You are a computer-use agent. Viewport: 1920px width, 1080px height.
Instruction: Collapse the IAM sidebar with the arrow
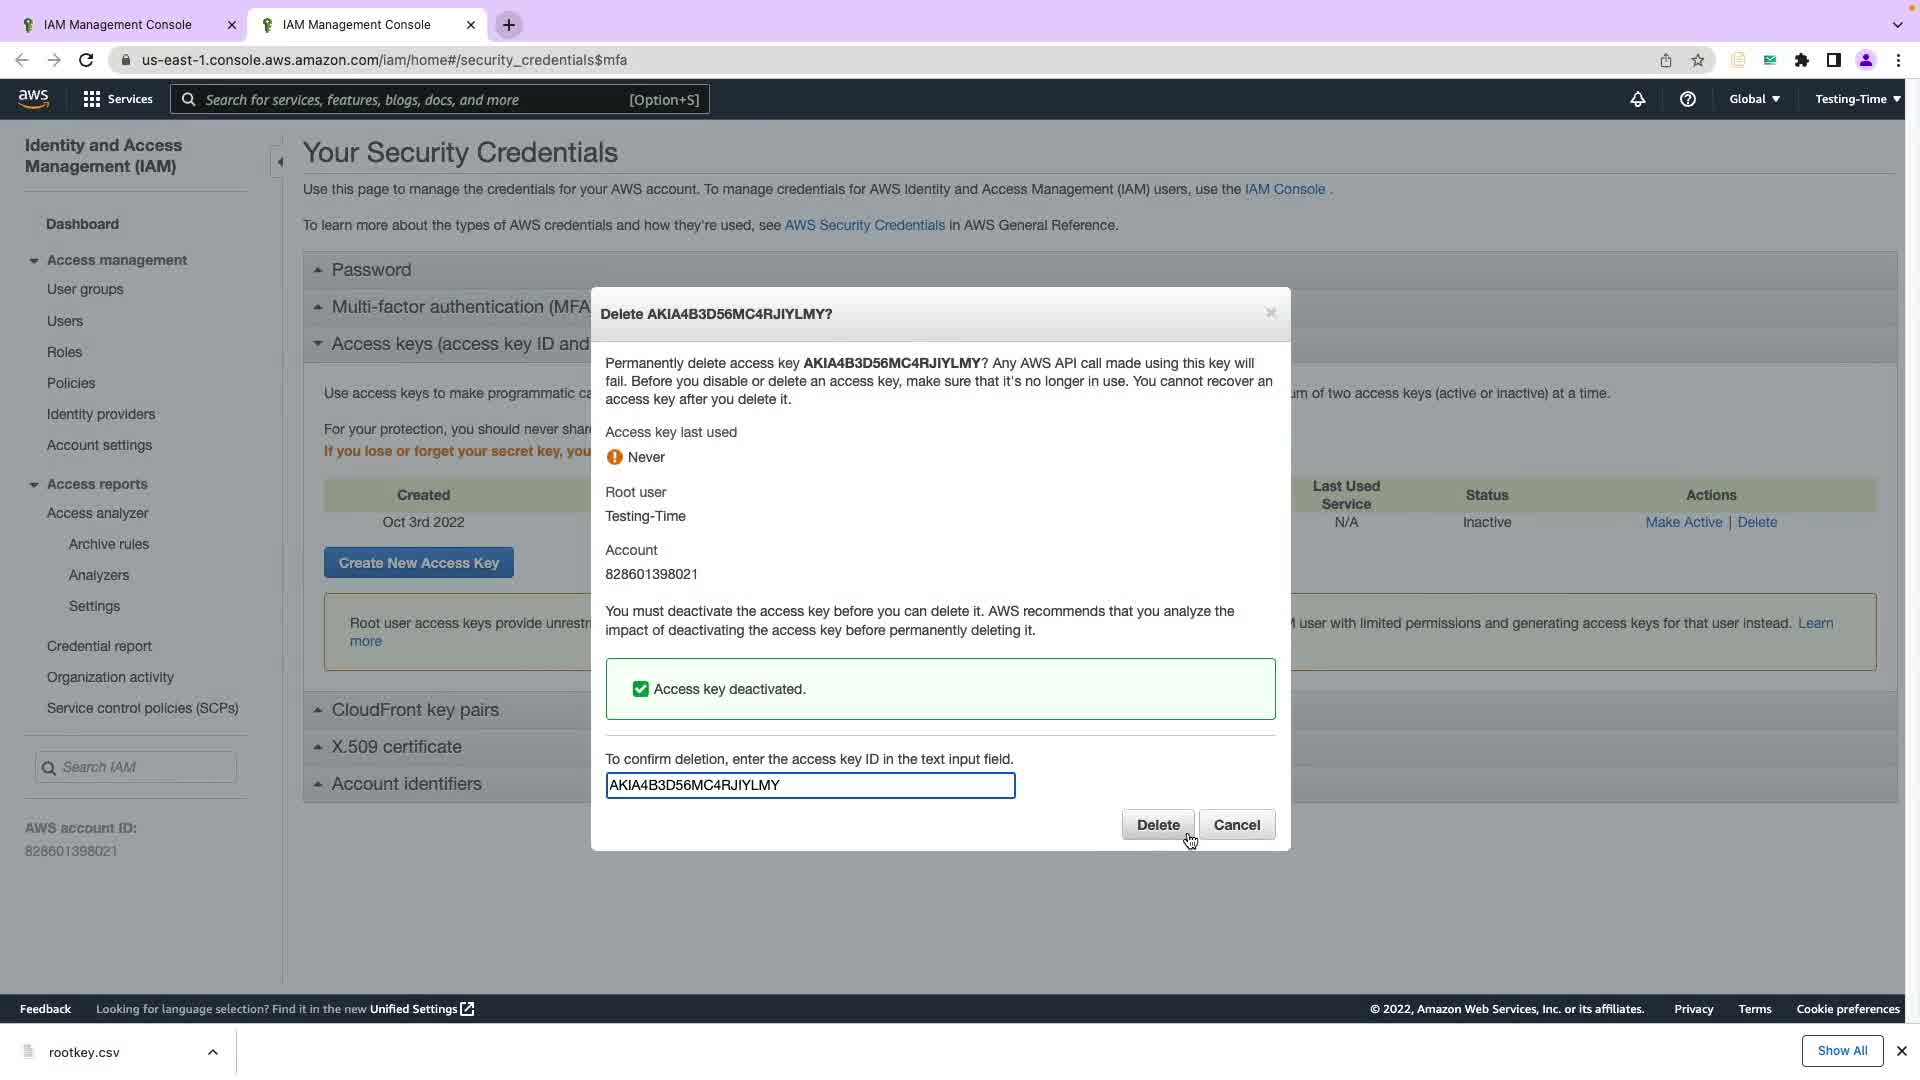point(279,162)
